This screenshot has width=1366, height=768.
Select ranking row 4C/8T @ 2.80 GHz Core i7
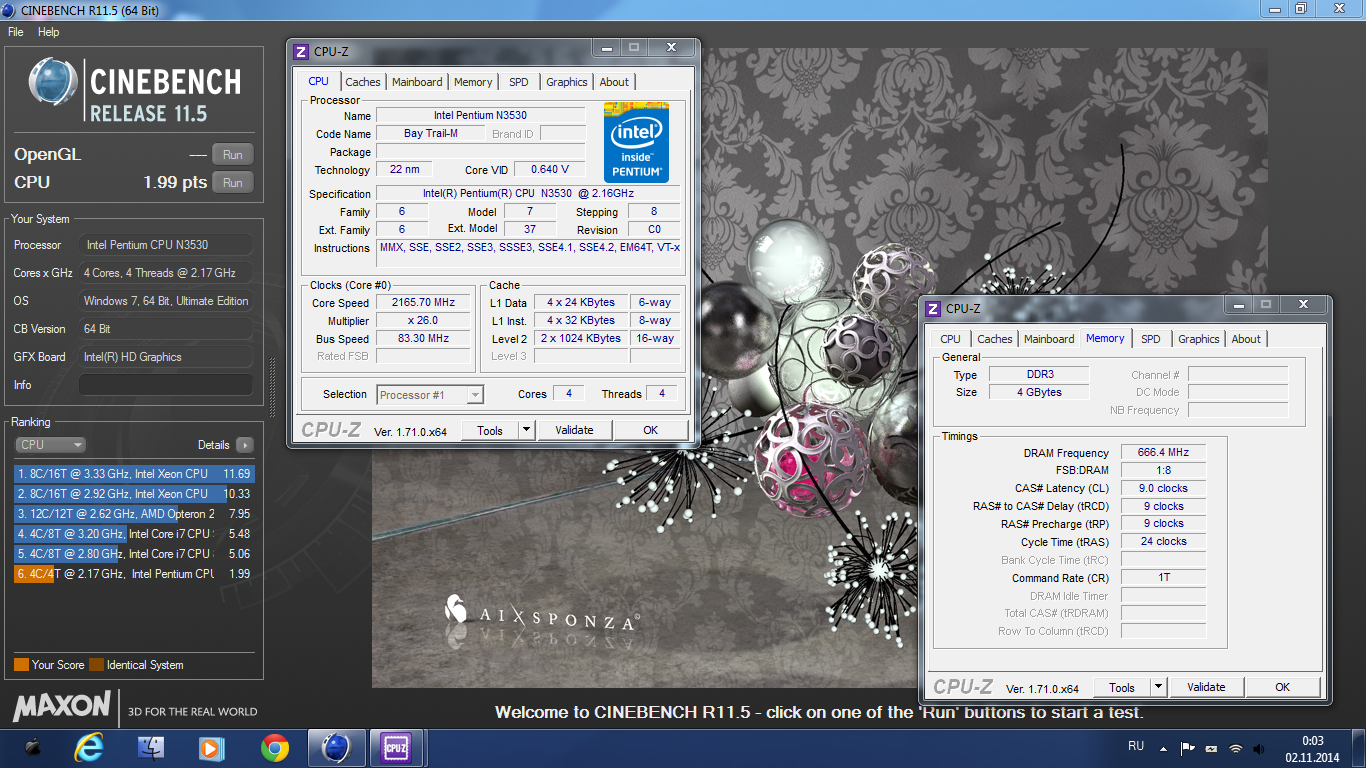[x=134, y=554]
